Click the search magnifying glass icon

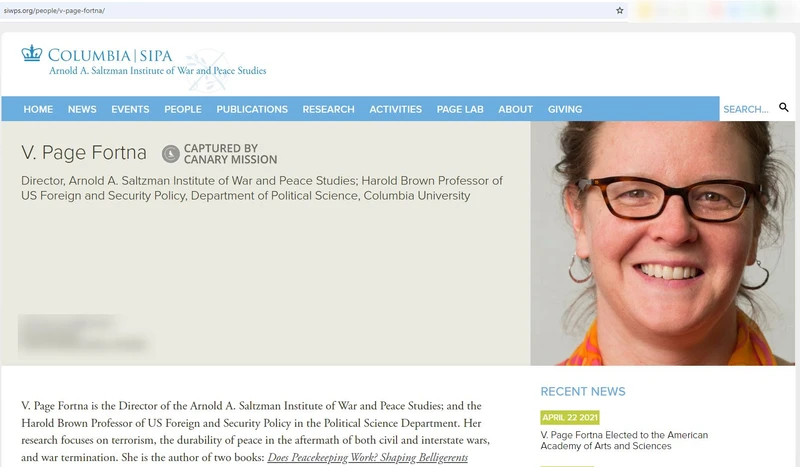pos(784,107)
